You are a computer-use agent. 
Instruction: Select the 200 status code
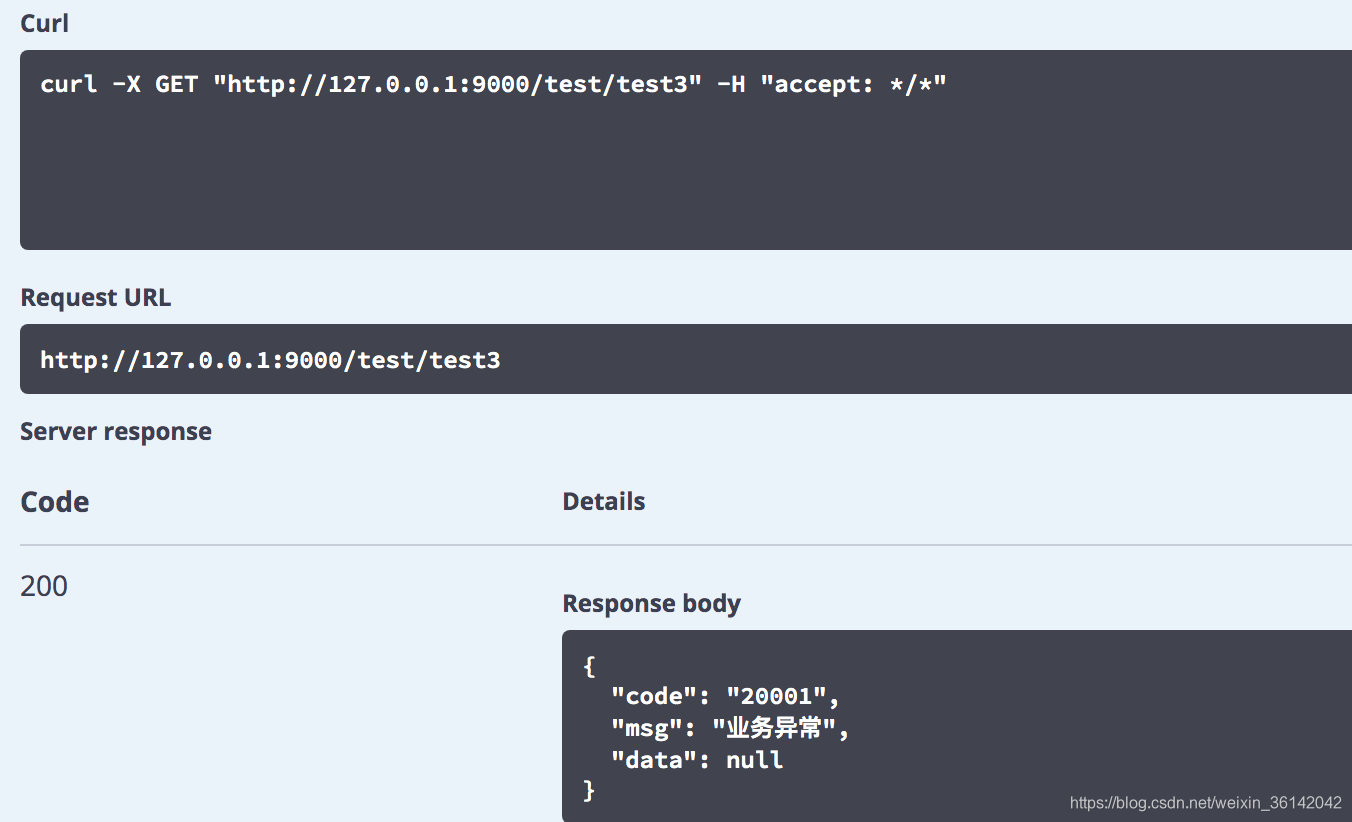44,586
